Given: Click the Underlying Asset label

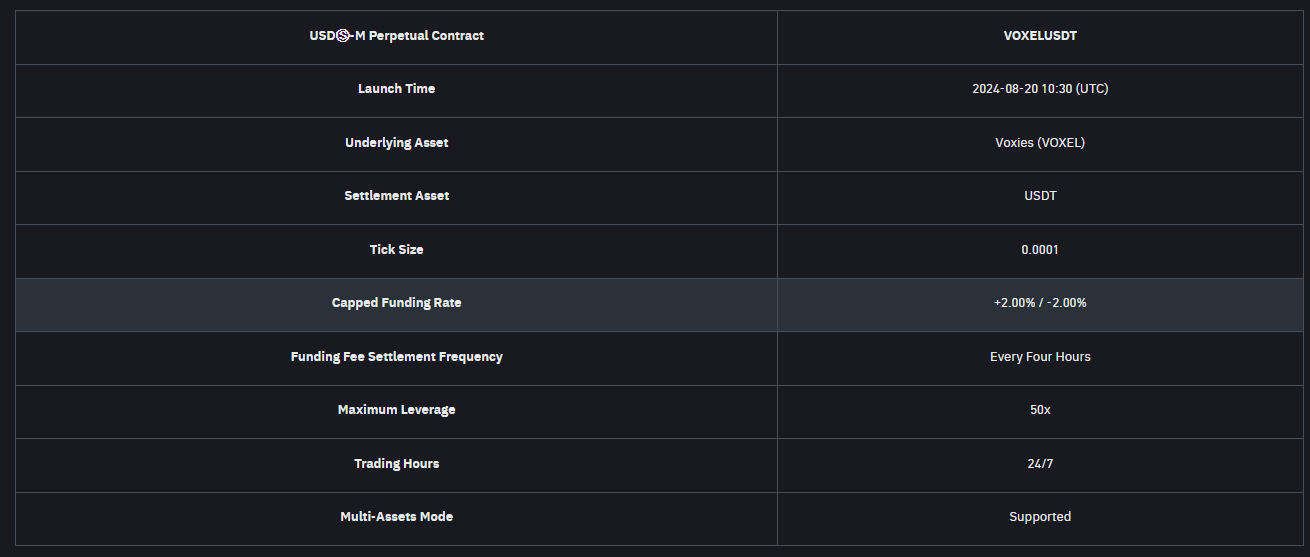Looking at the screenshot, I should 396,143.
